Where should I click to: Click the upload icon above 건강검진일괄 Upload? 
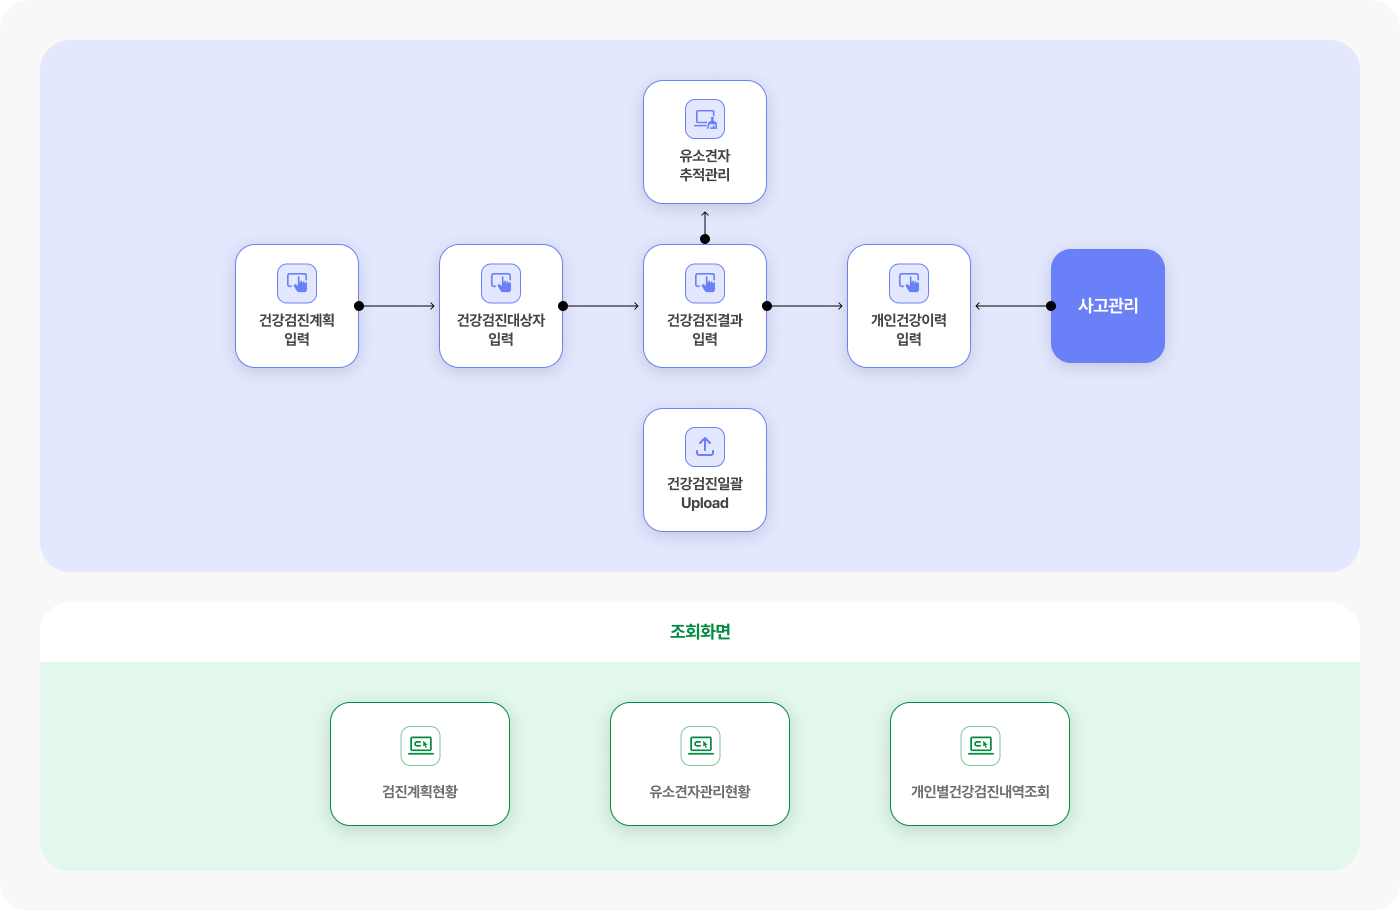(x=705, y=447)
